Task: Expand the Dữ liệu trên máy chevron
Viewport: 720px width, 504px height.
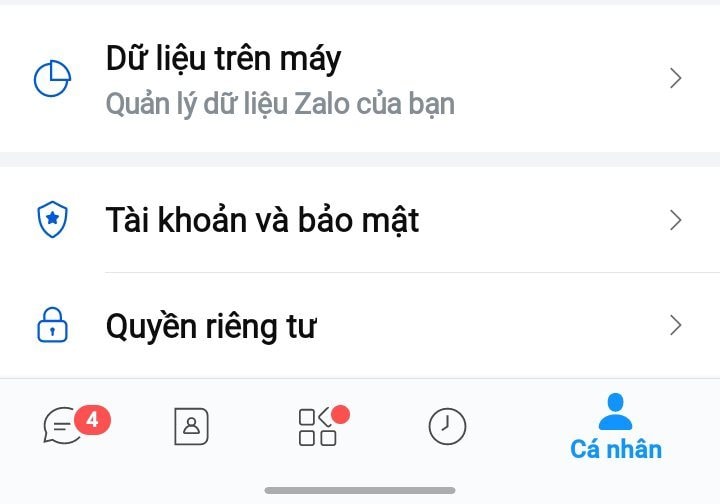Action: pyautogui.click(x=675, y=79)
